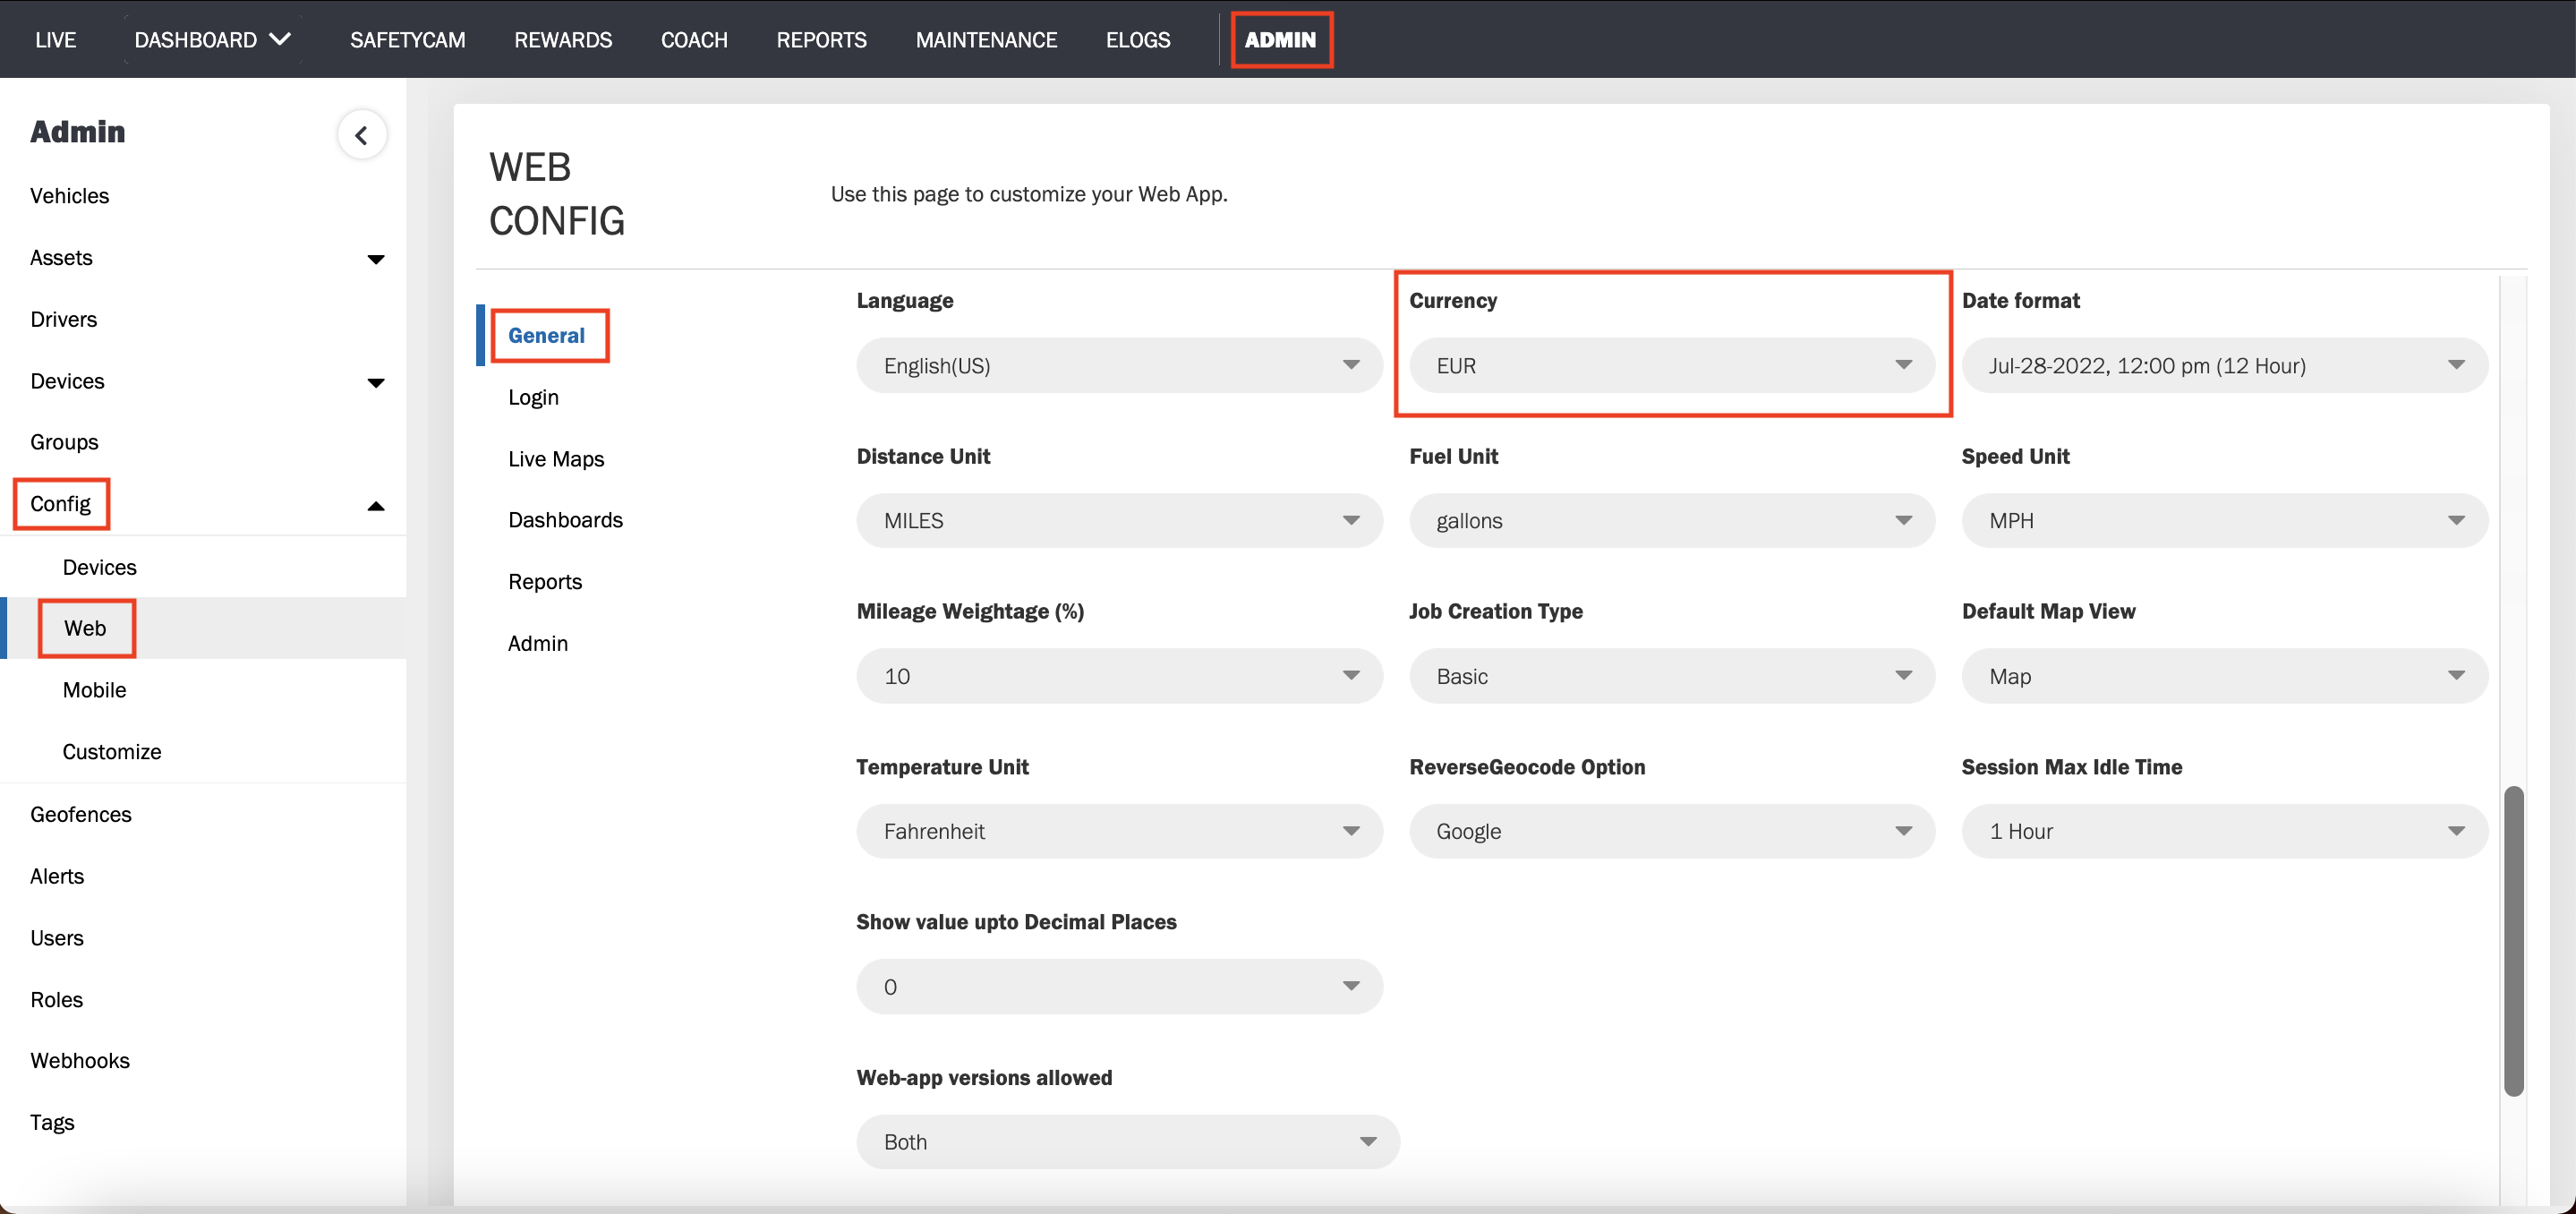Go to the SAFETYCAM section
This screenshot has height=1214, width=2576.
(407, 39)
